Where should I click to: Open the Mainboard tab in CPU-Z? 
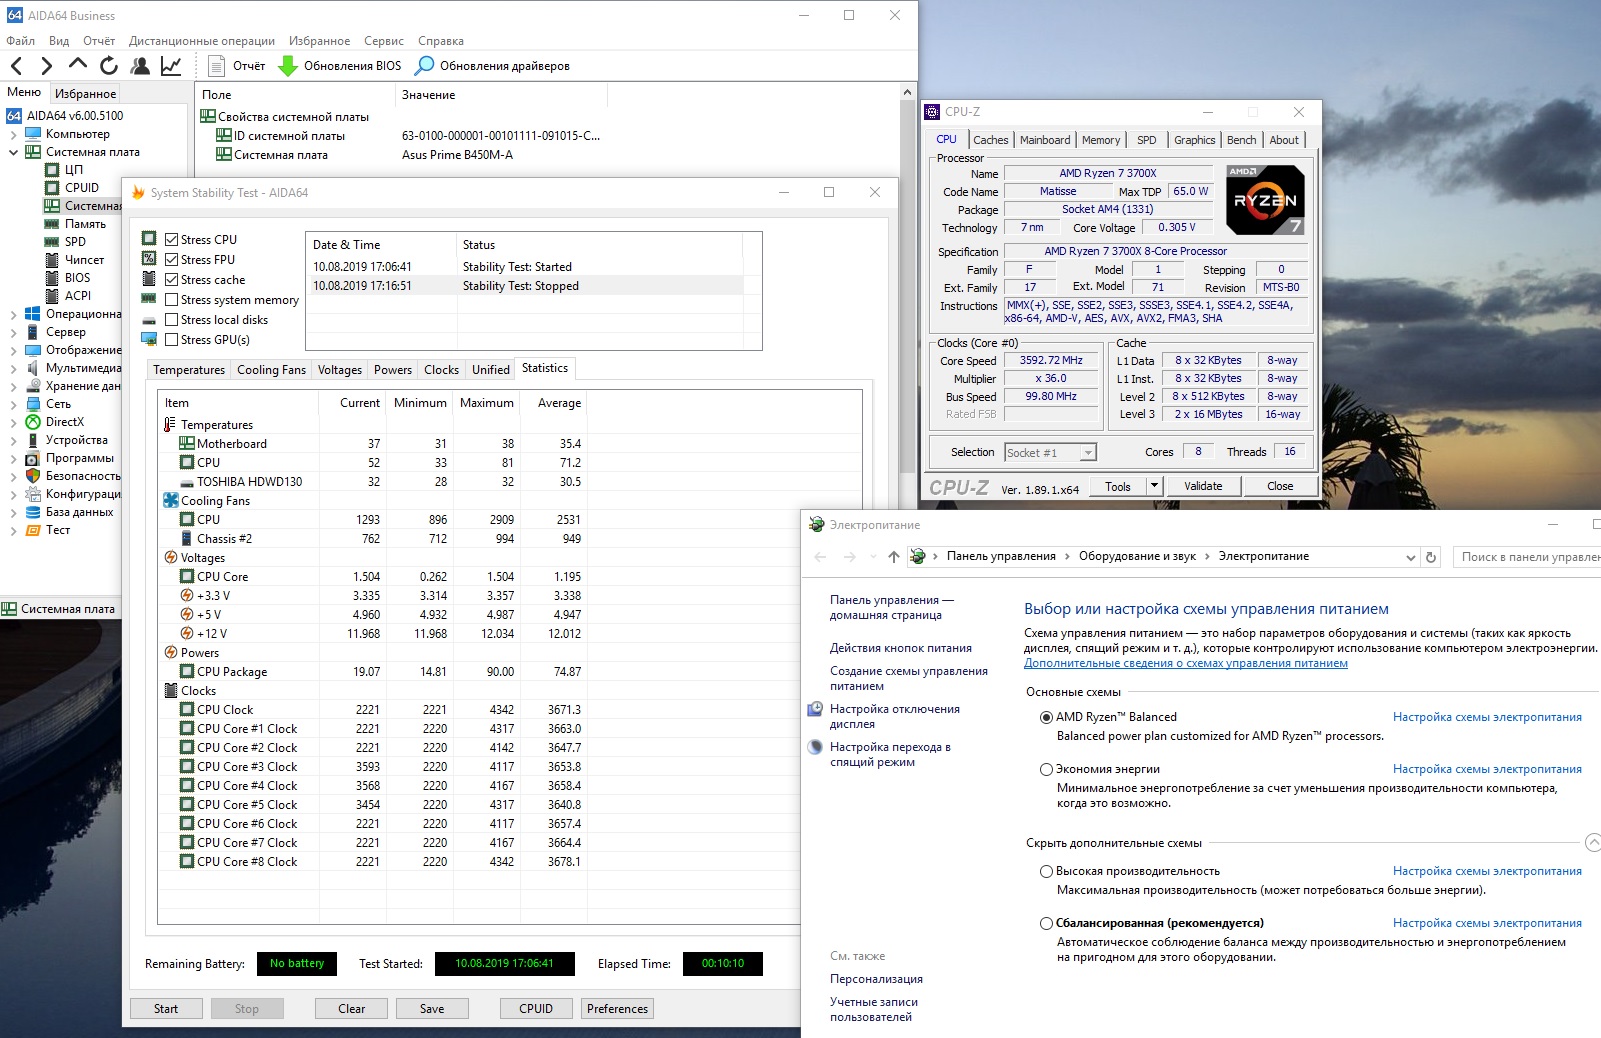pos(1045,140)
